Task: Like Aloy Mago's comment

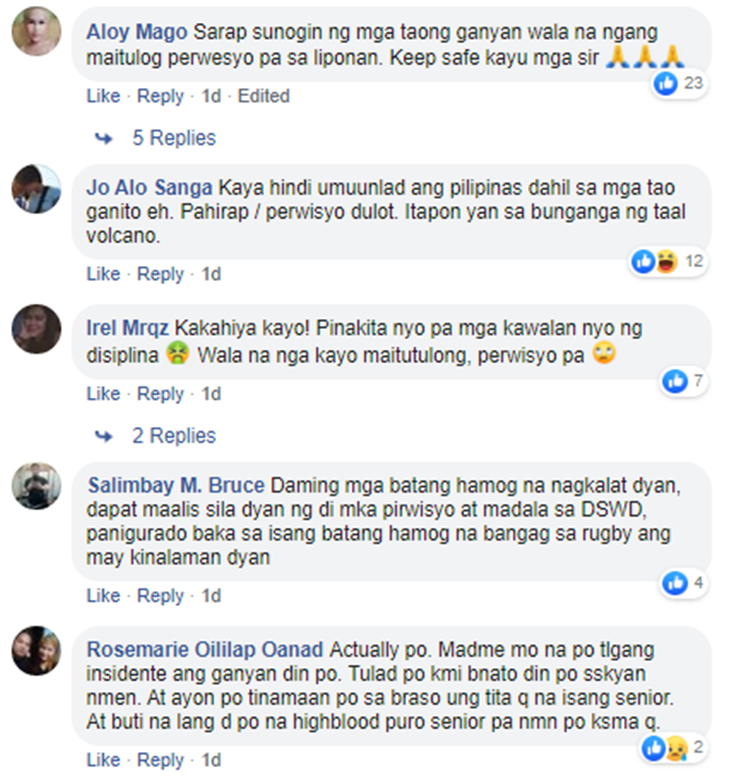Action: click(x=103, y=96)
